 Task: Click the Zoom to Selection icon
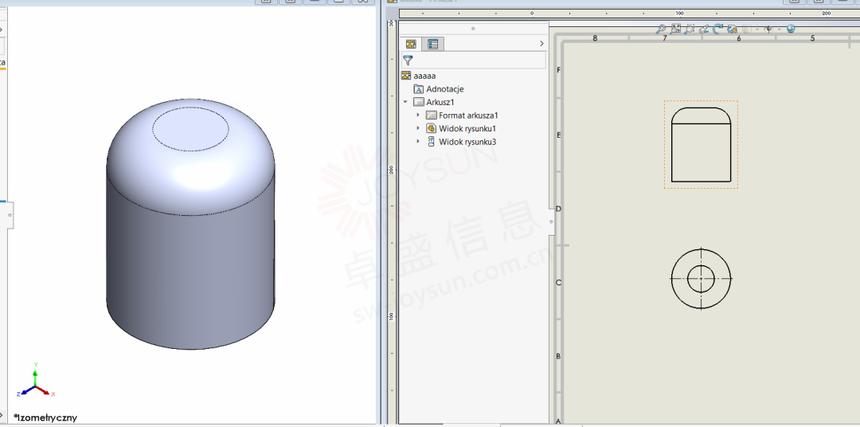click(690, 29)
